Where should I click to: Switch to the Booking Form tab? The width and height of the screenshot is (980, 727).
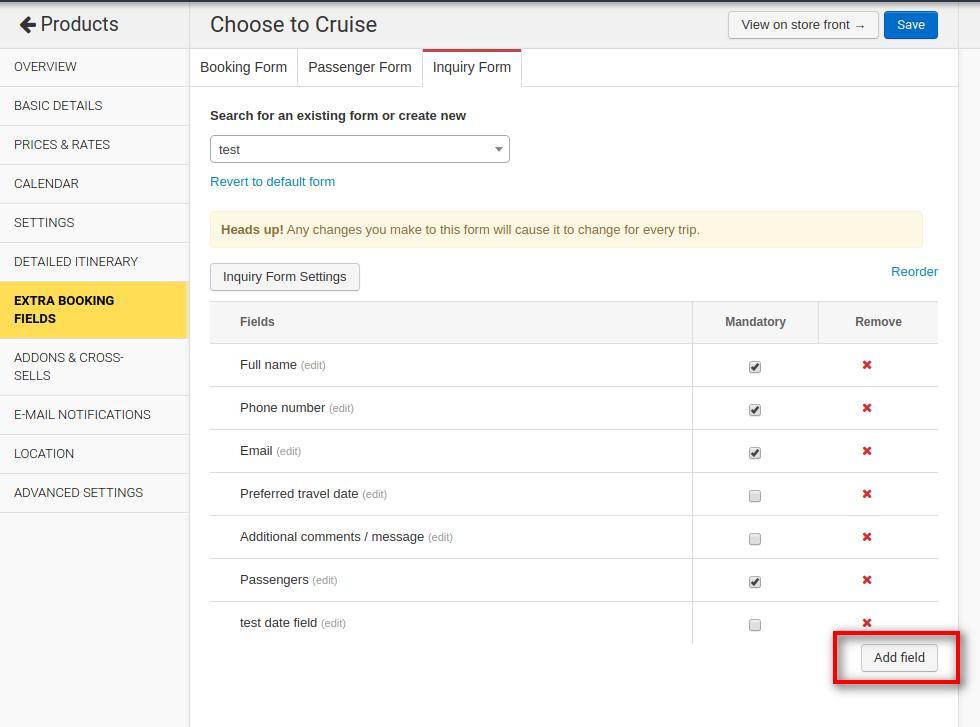[x=243, y=67]
